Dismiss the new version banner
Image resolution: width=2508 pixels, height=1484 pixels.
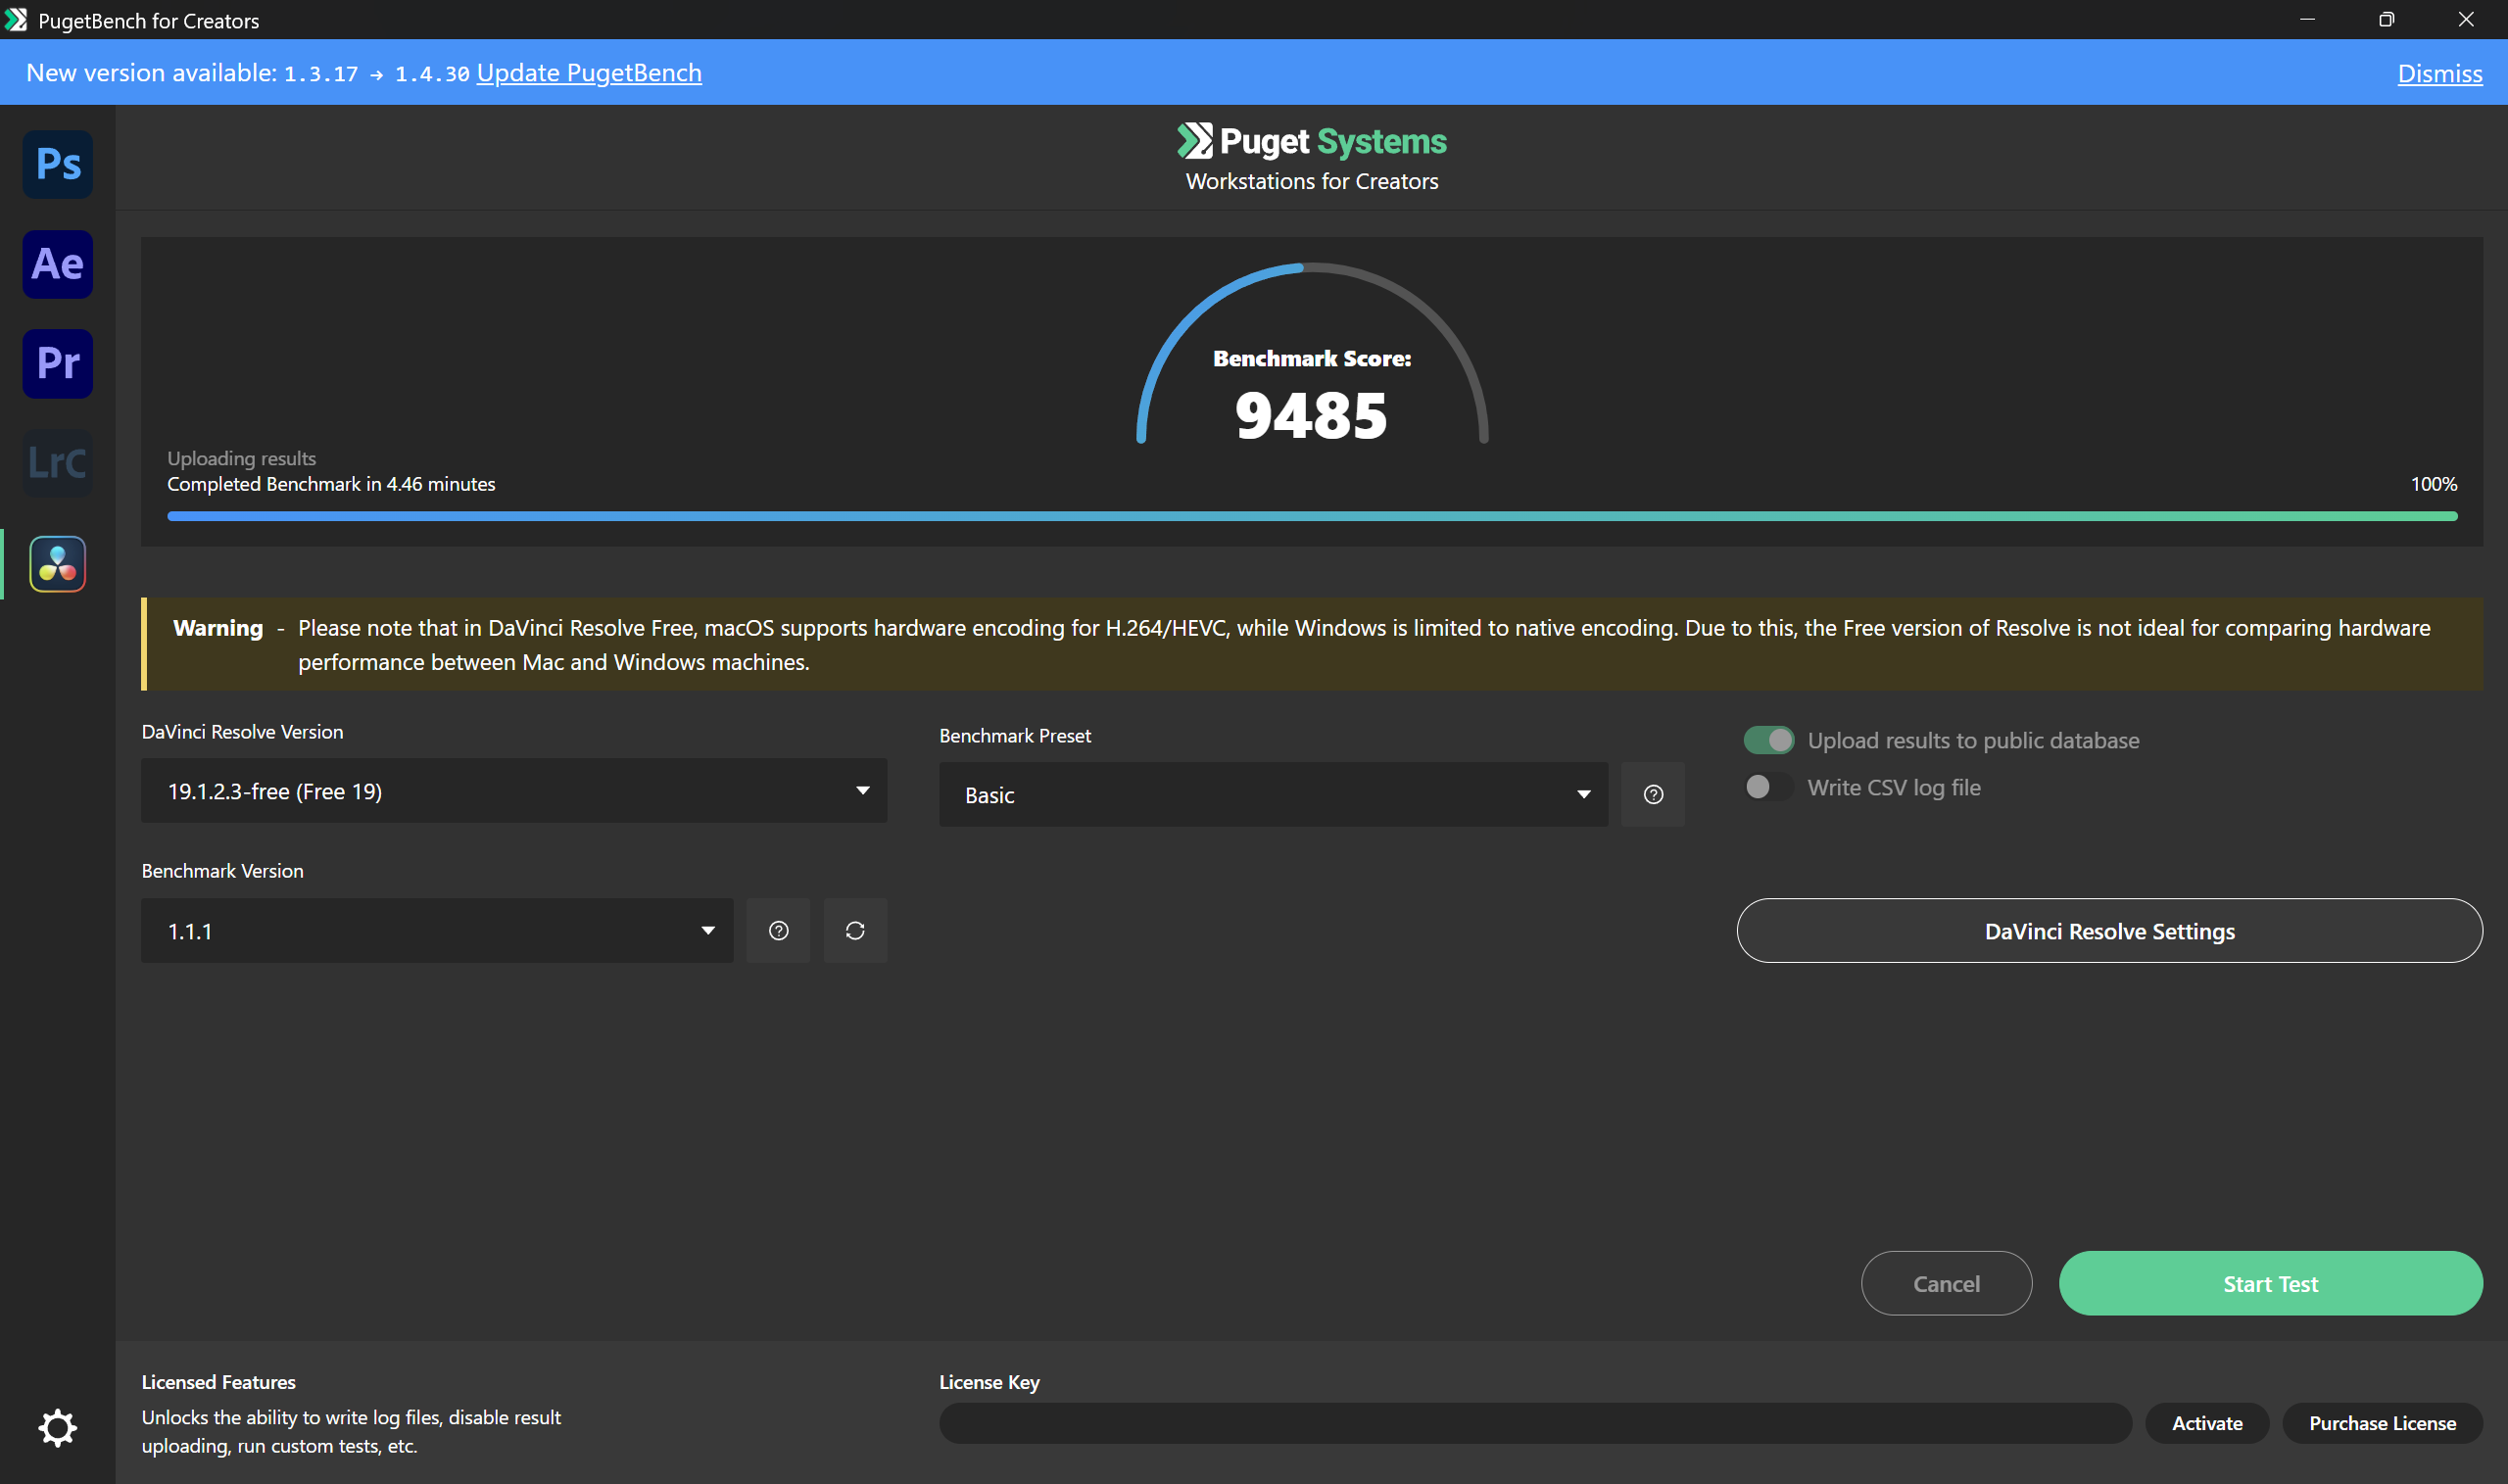click(2440, 74)
